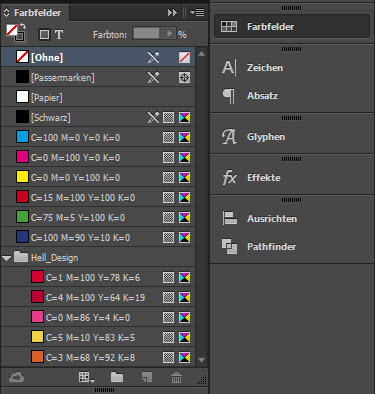Select swatch C=0 M=100 Y=0 K=0

coord(98,157)
